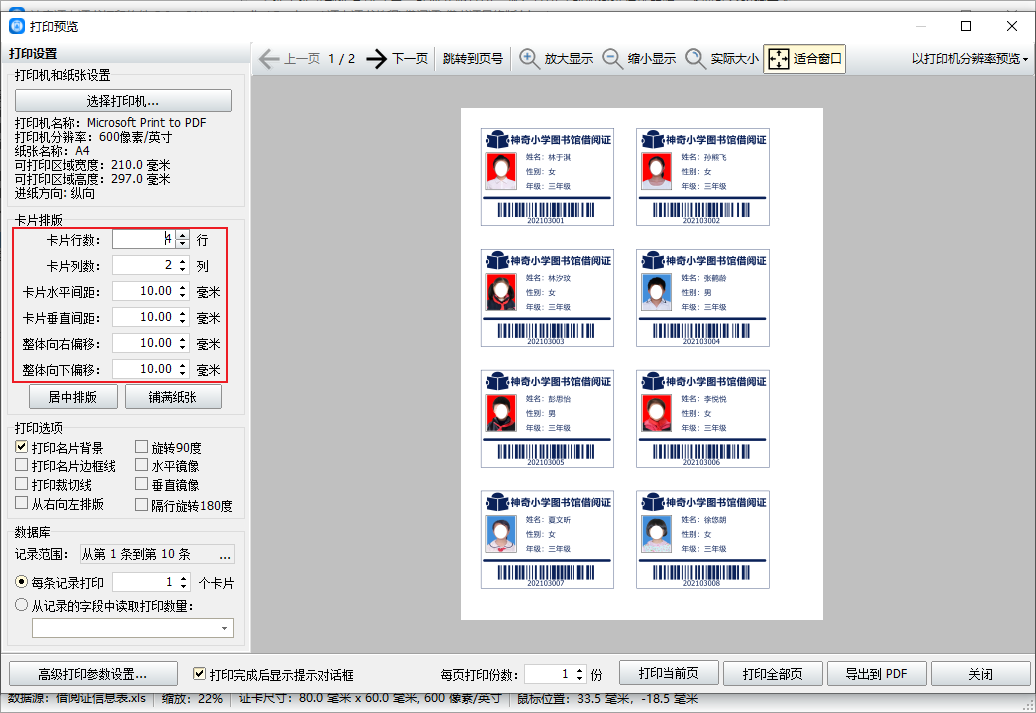Click 实际大小 label
Screen dimensions: 1036x713
tap(734, 59)
